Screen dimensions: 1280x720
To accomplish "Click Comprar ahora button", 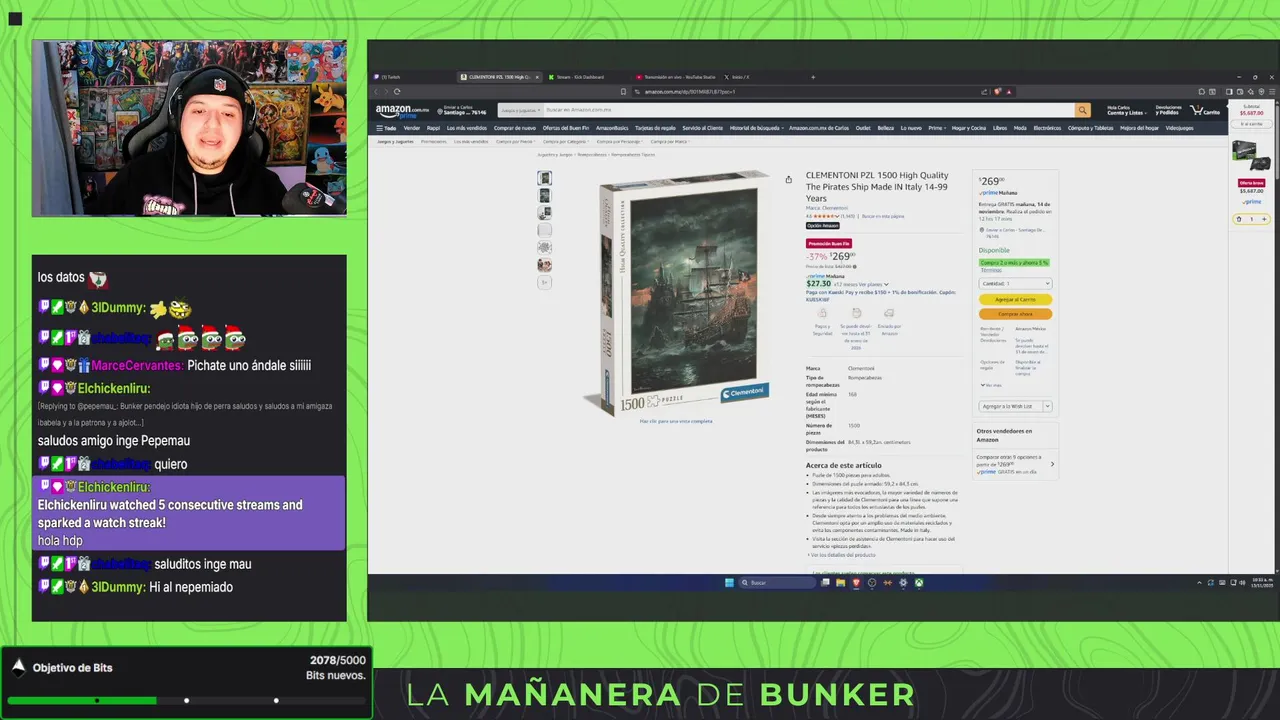I will 1015,314.
